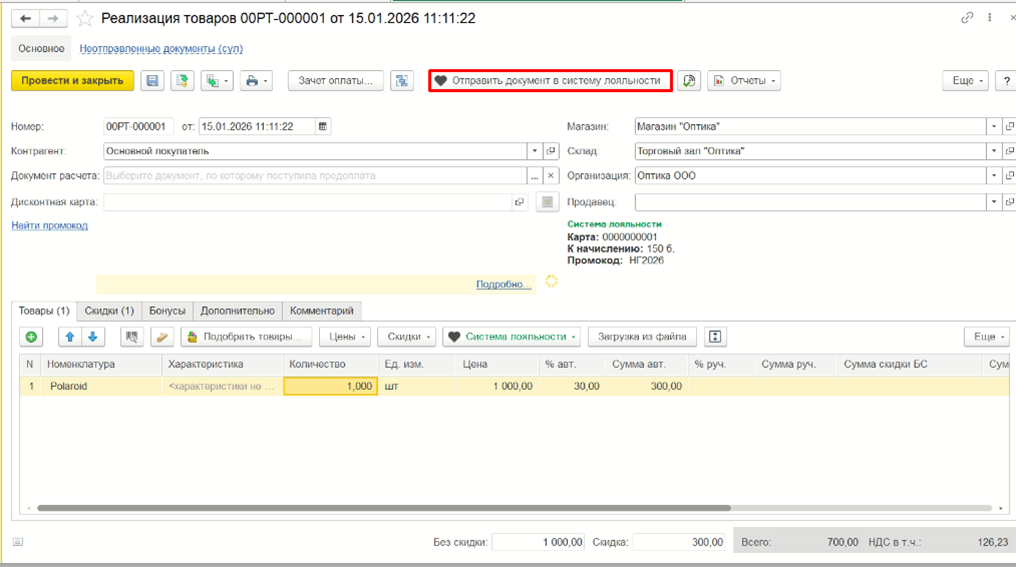Select the Polaroid nomenclature cell
The width and height of the screenshot is (1016, 567).
101,386
